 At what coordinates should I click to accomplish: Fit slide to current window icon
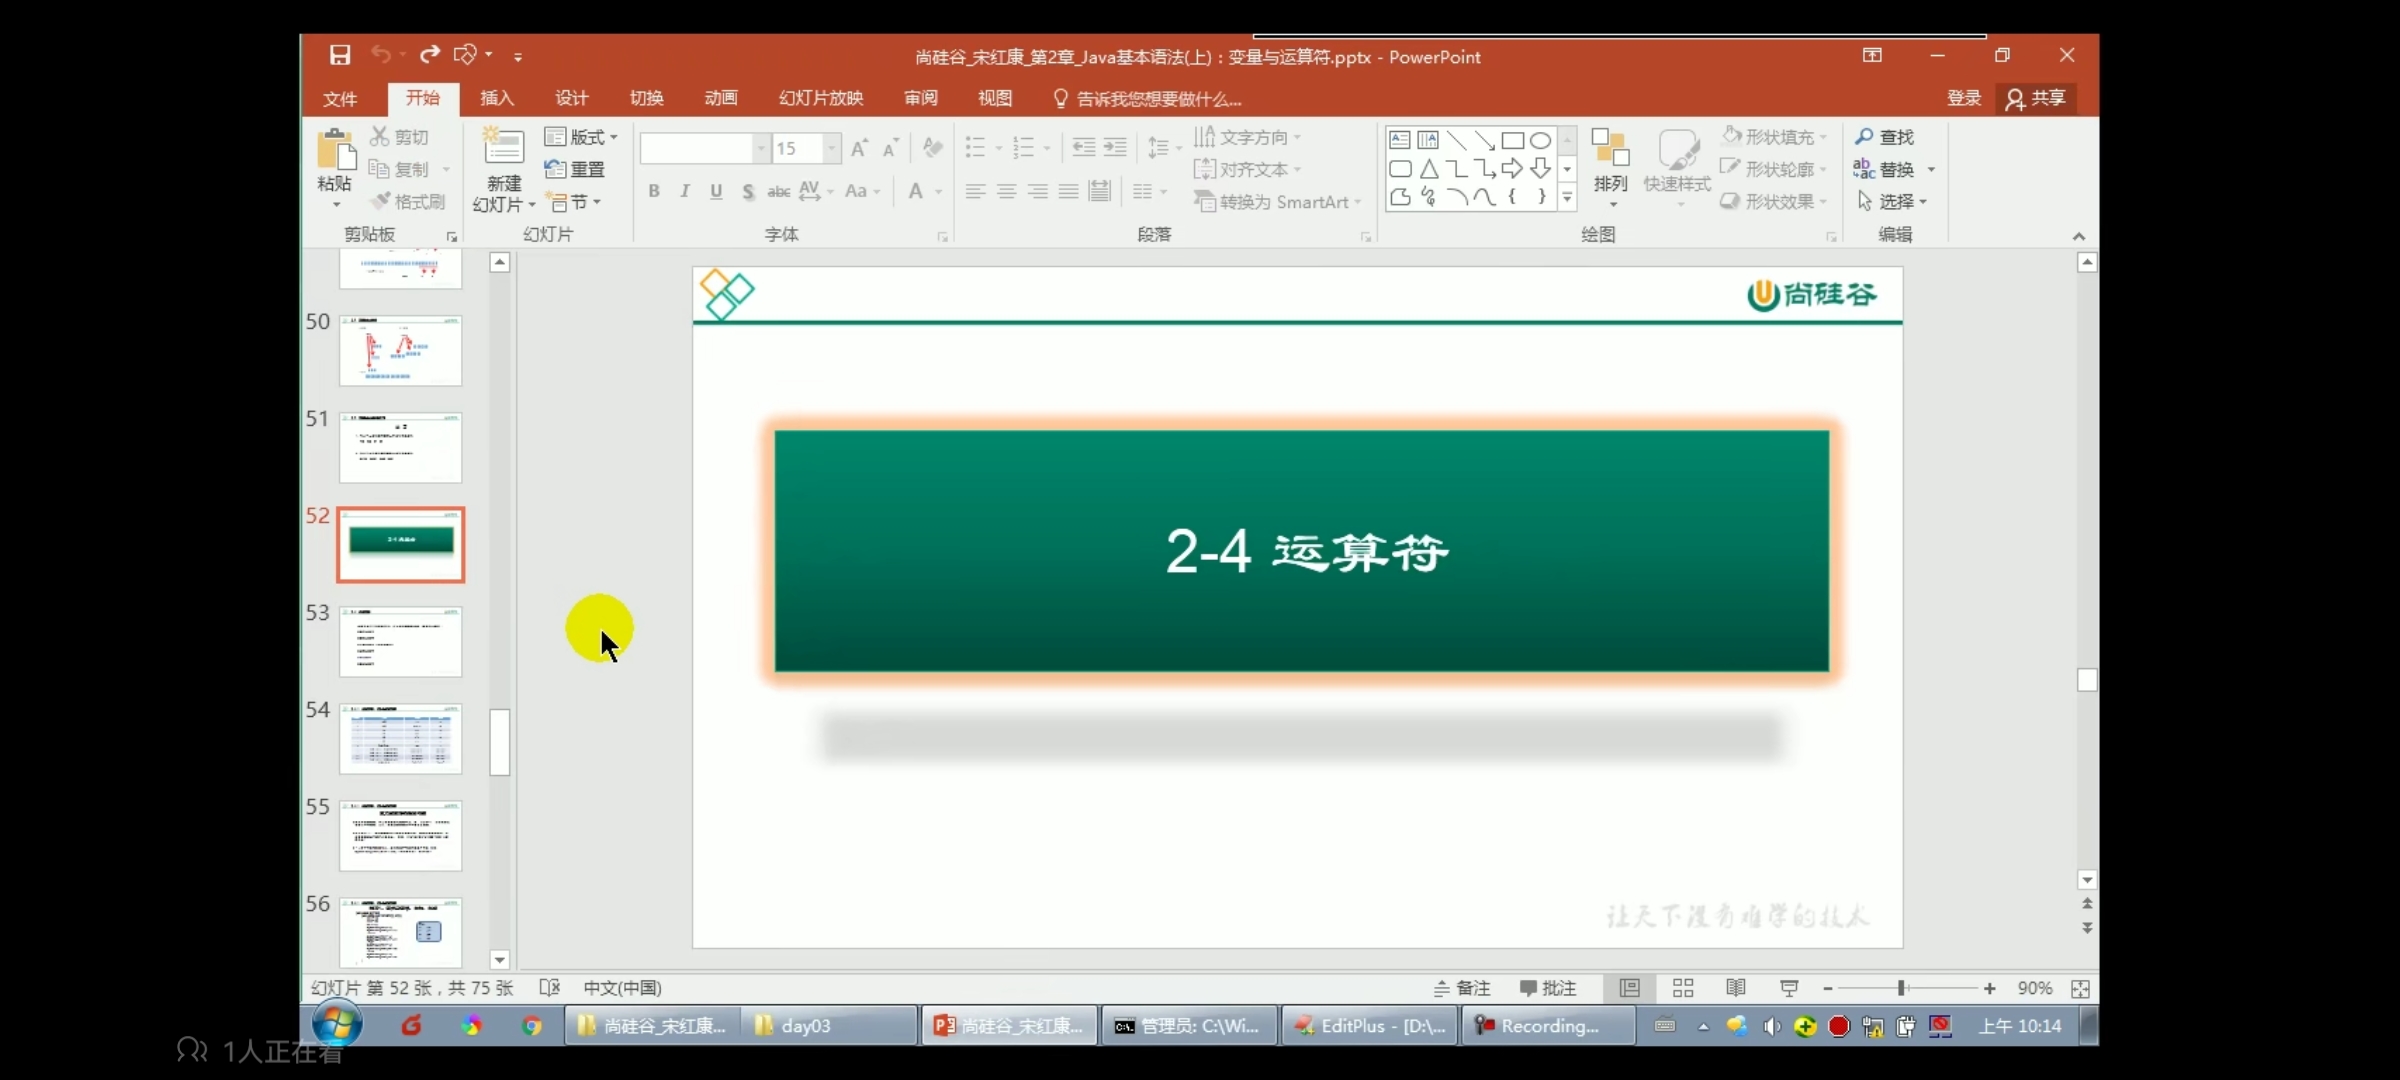(2080, 988)
